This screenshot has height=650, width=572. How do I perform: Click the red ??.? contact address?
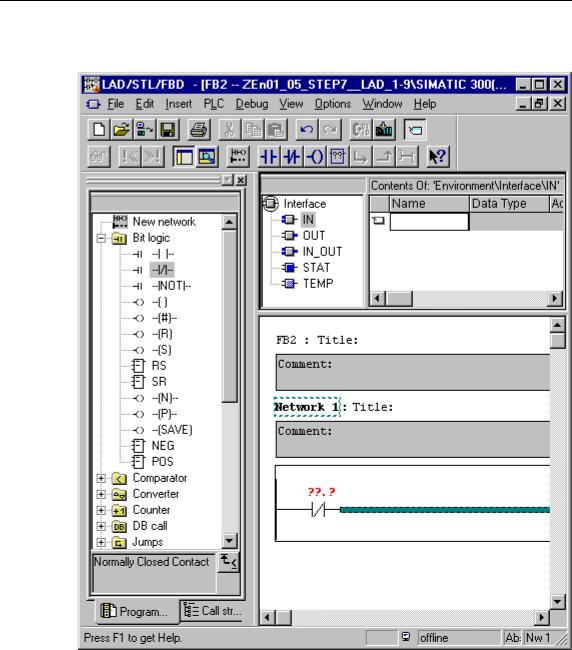[x=321, y=492]
